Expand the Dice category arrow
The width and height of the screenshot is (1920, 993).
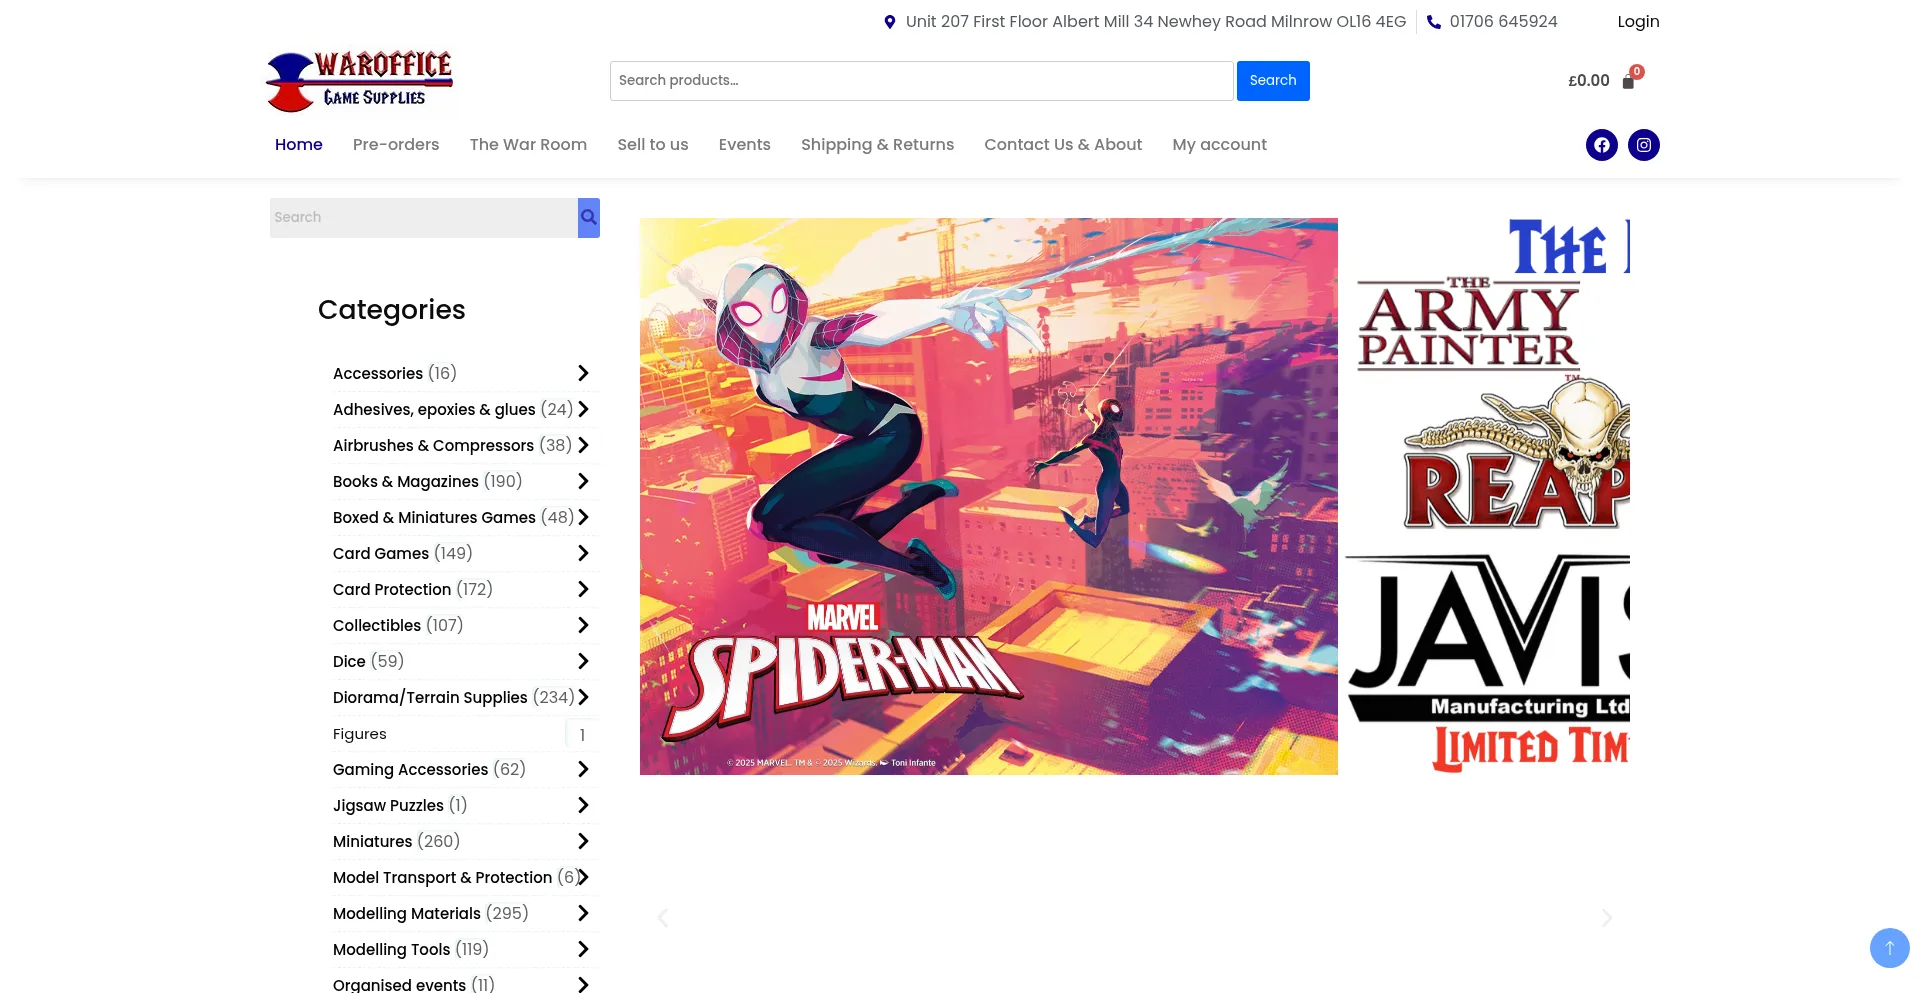coord(583,661)
